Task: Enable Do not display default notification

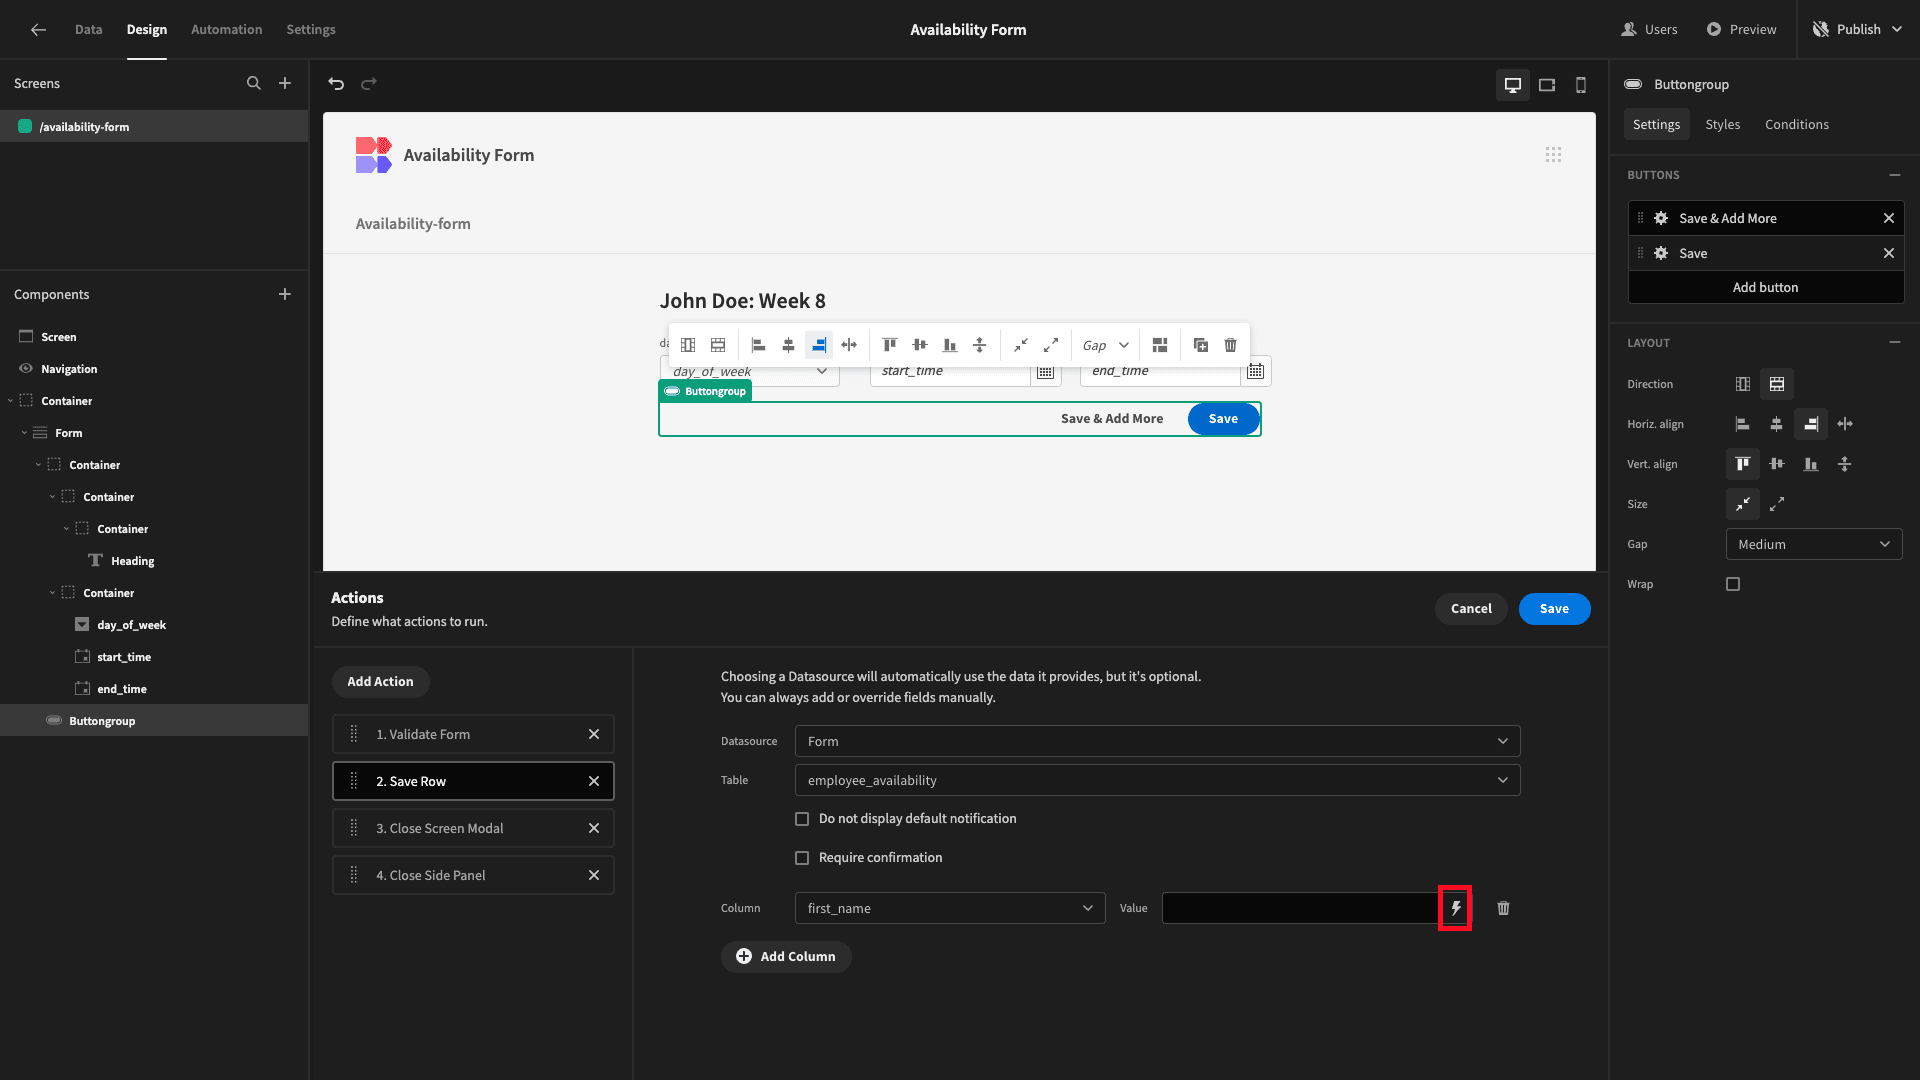Action: click(802, 819)
